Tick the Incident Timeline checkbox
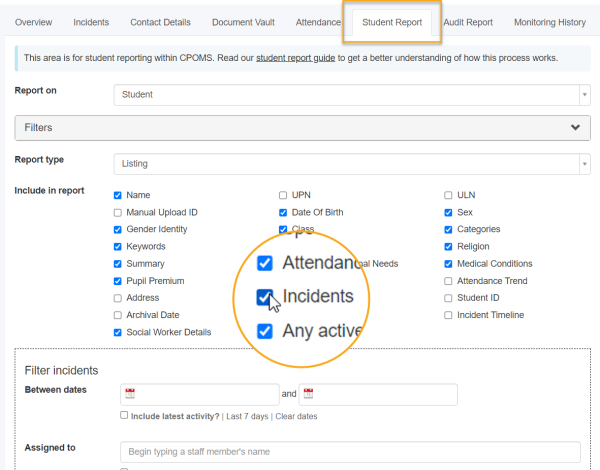 (448, 315)
